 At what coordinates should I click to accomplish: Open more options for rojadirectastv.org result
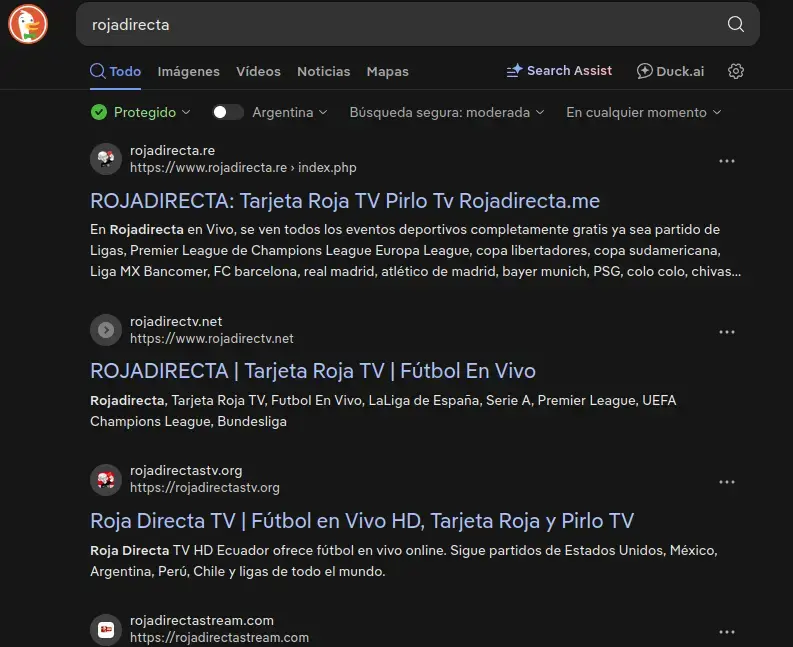click(x=727, y=482)
